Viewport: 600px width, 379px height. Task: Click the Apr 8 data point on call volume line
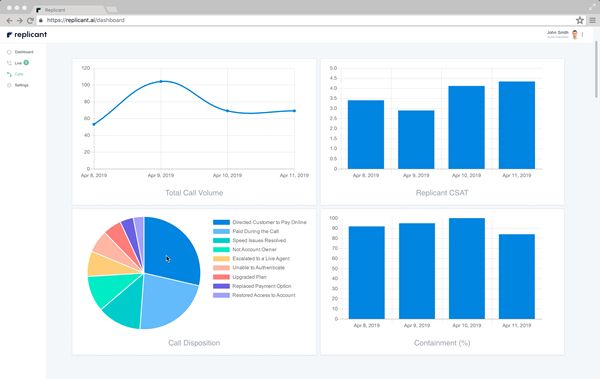click(x=94, y=124)
